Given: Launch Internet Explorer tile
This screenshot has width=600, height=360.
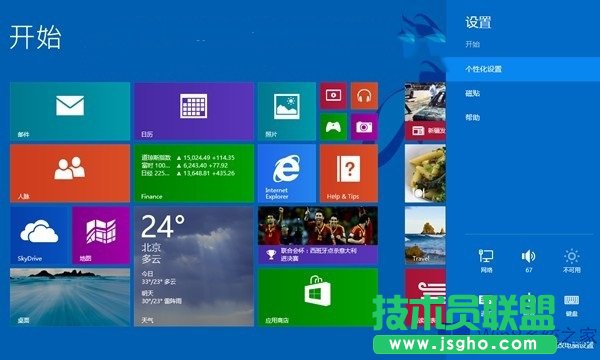Looking at the screenshot, I should click(x=287, y=173).
